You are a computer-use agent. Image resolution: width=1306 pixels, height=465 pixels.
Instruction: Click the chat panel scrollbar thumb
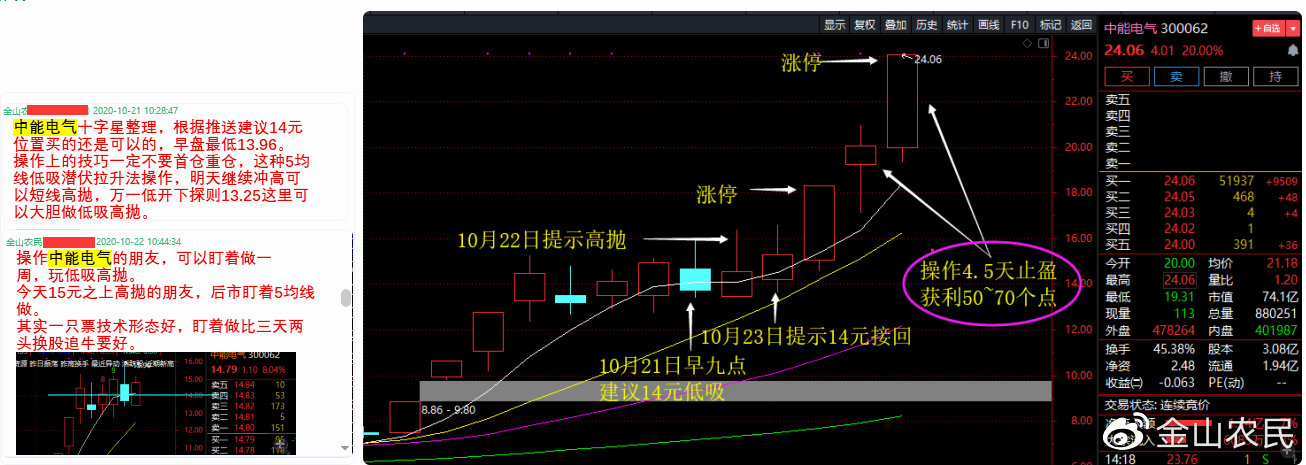[346, 299]
